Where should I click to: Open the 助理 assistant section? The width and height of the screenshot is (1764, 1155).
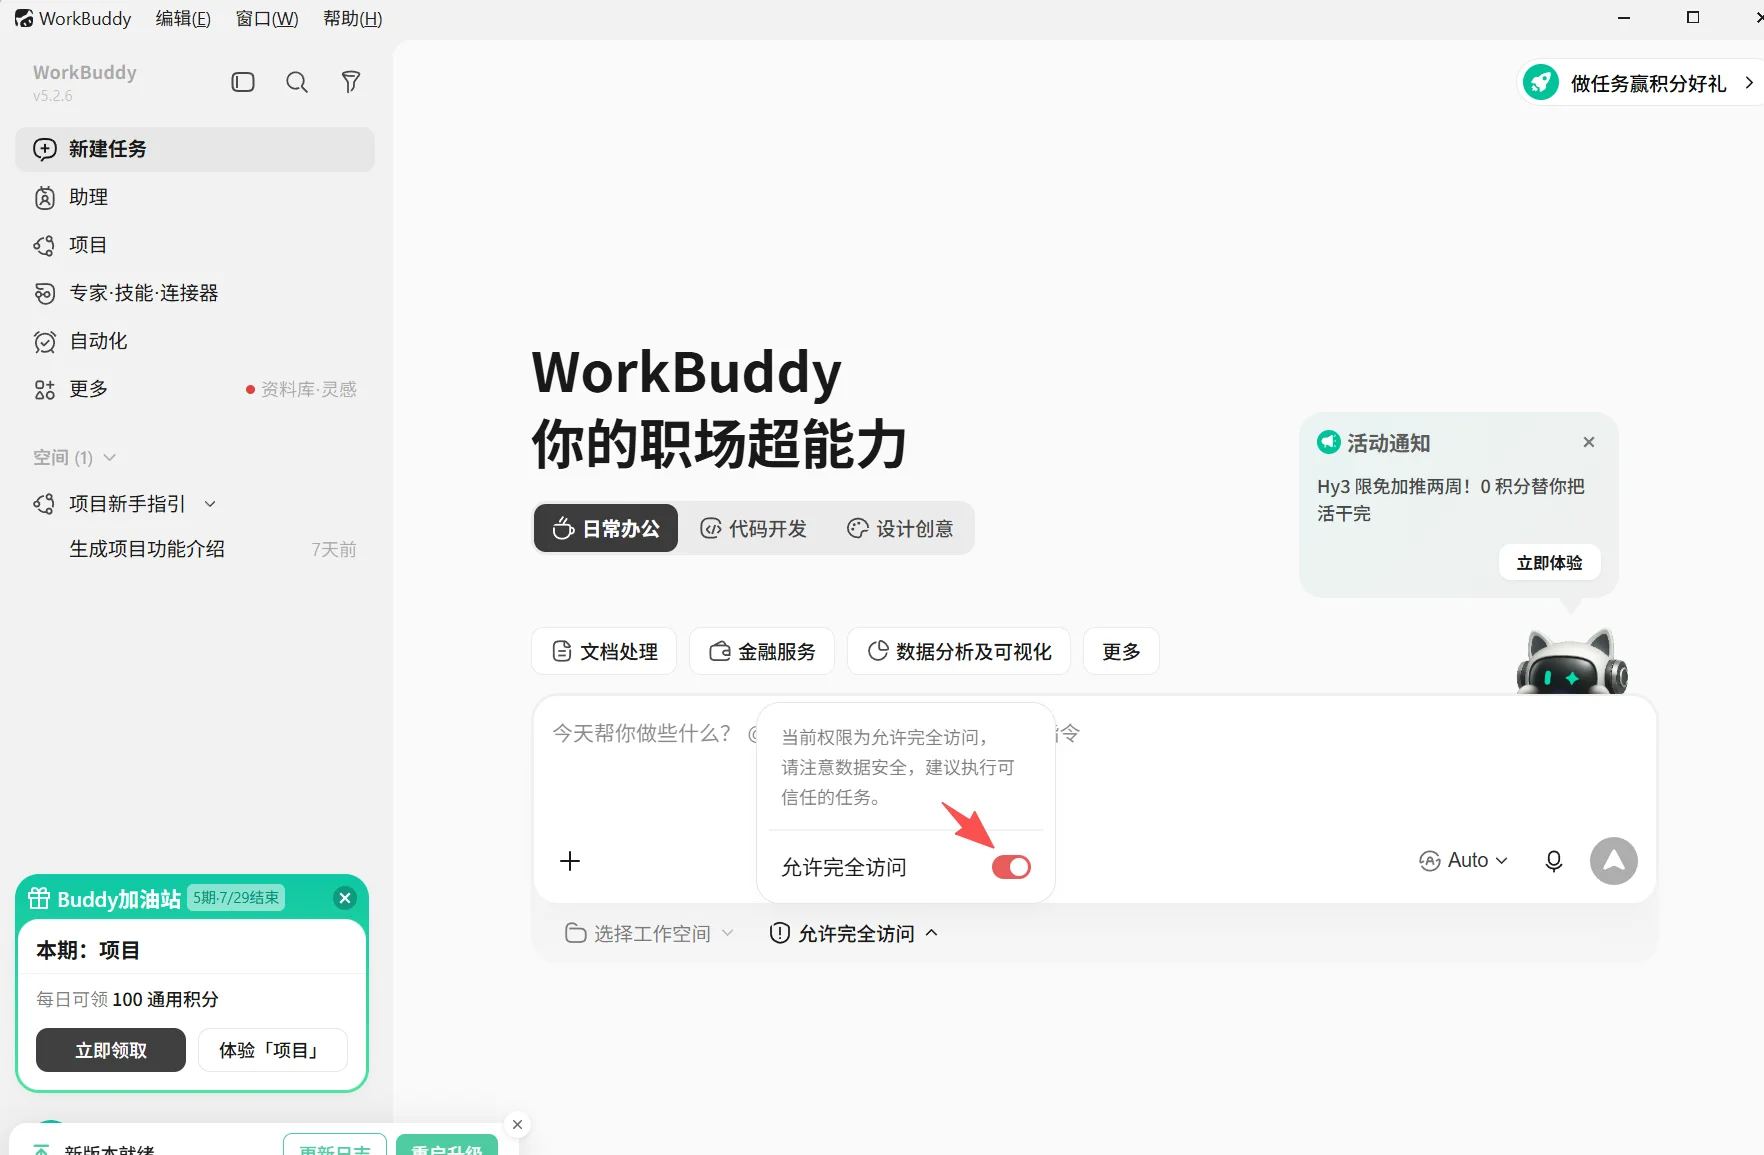point(195,197)
